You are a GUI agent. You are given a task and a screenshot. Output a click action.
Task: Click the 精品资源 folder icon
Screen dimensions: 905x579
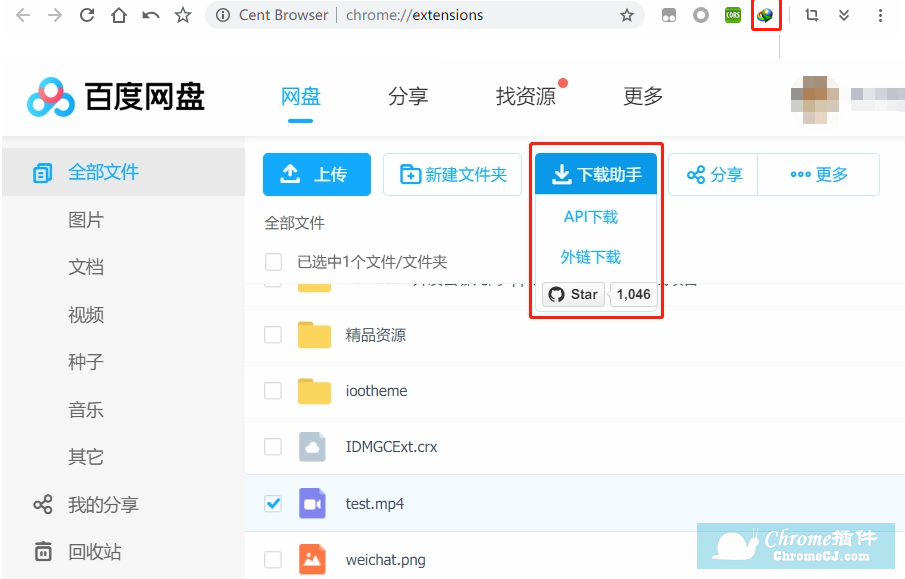pos(314,335)
